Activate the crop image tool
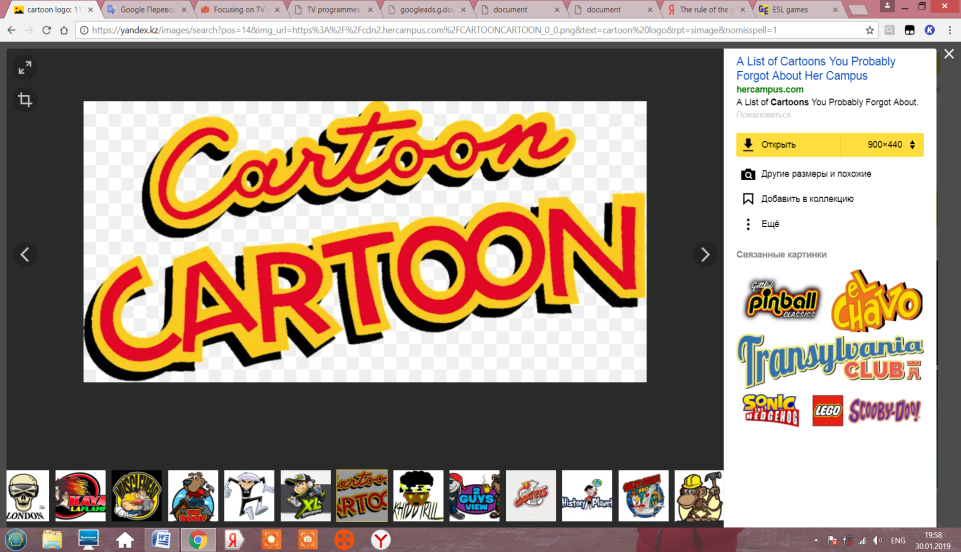The image size is (961, 552). (25, 100)
